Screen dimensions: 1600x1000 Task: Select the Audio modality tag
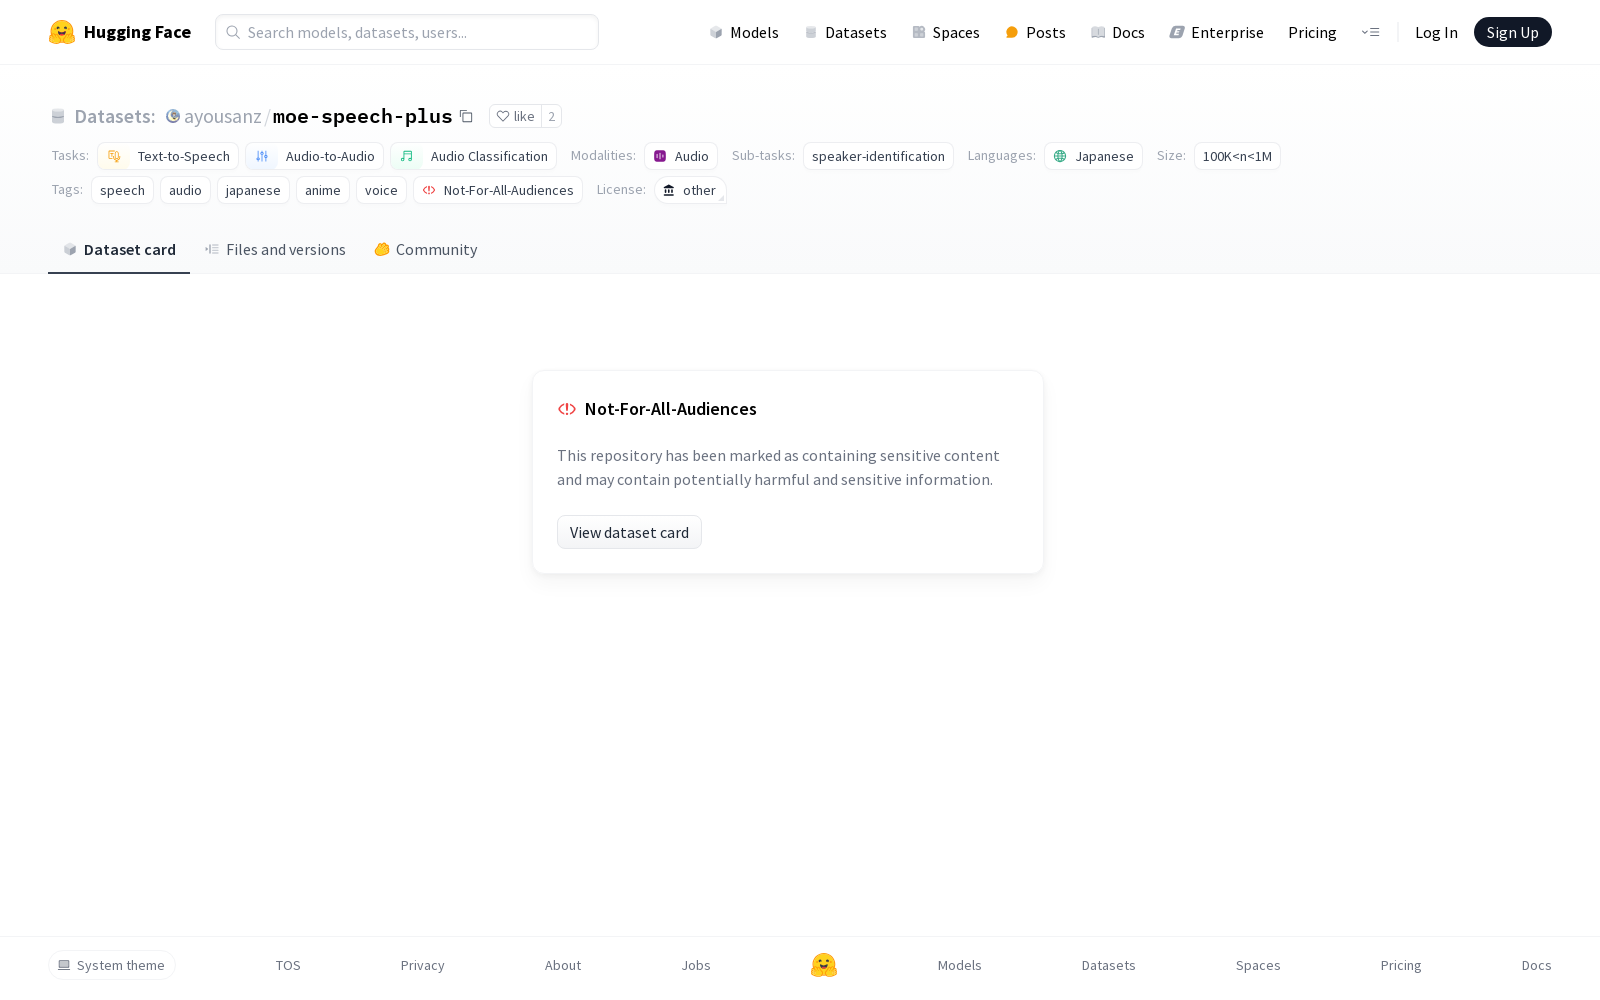click(681, 156)
